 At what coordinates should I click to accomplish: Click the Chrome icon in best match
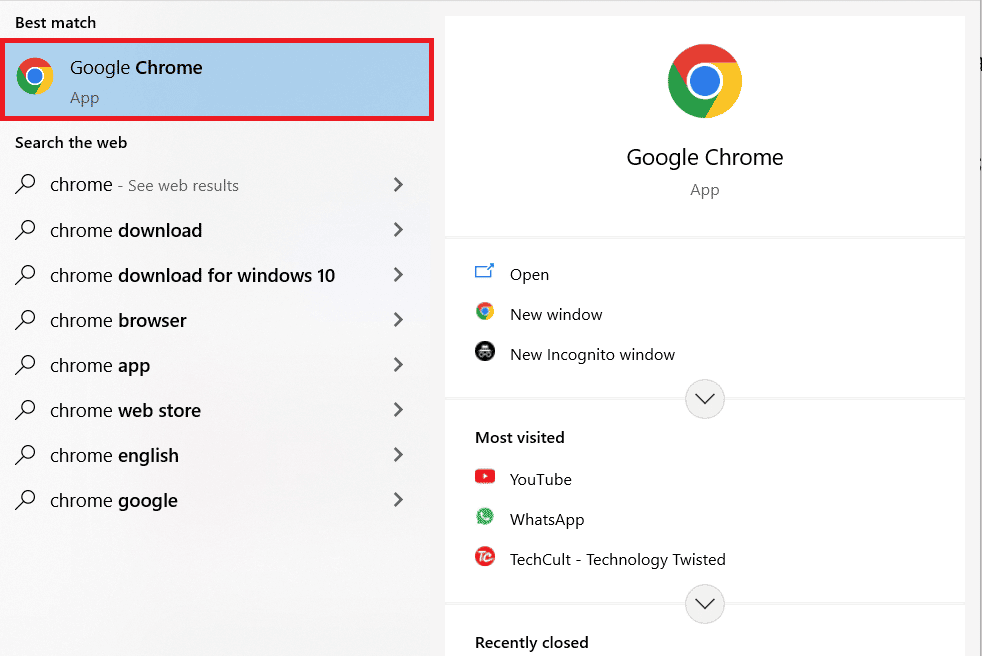pyautogui.click(x=35, y=76)
